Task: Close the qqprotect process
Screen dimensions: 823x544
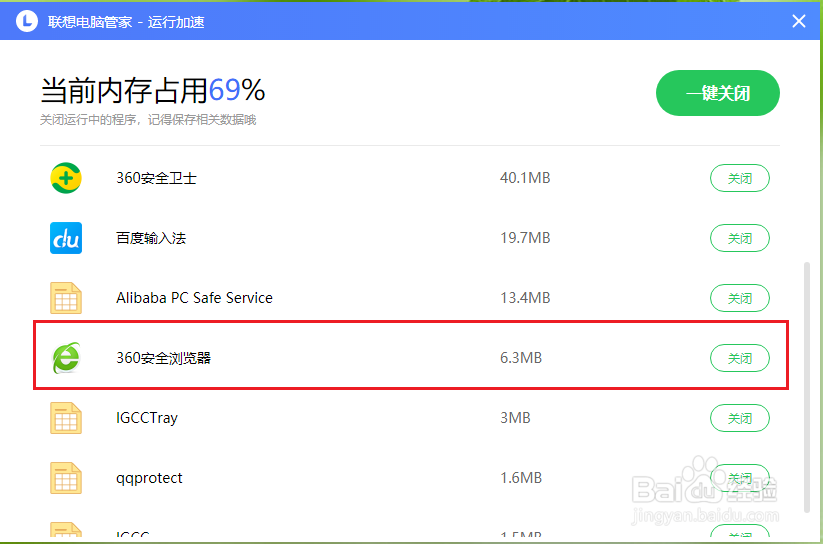Action: click(740, 478)
